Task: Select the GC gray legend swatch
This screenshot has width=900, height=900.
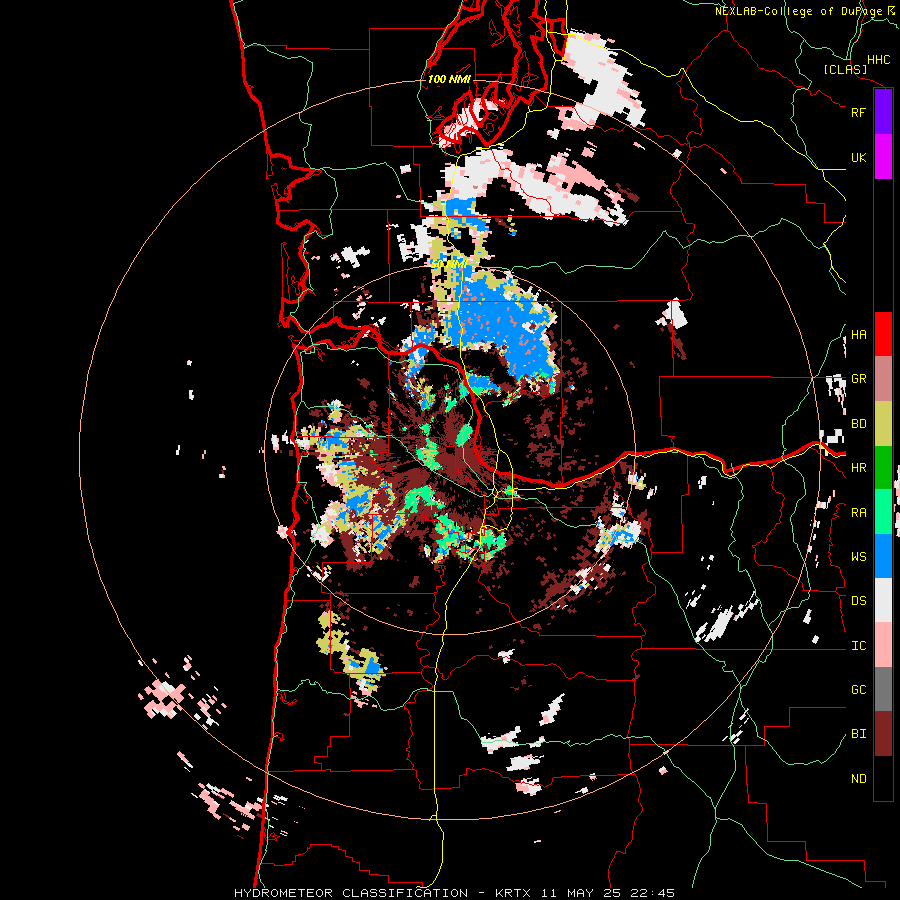Action: pos(883,689)
